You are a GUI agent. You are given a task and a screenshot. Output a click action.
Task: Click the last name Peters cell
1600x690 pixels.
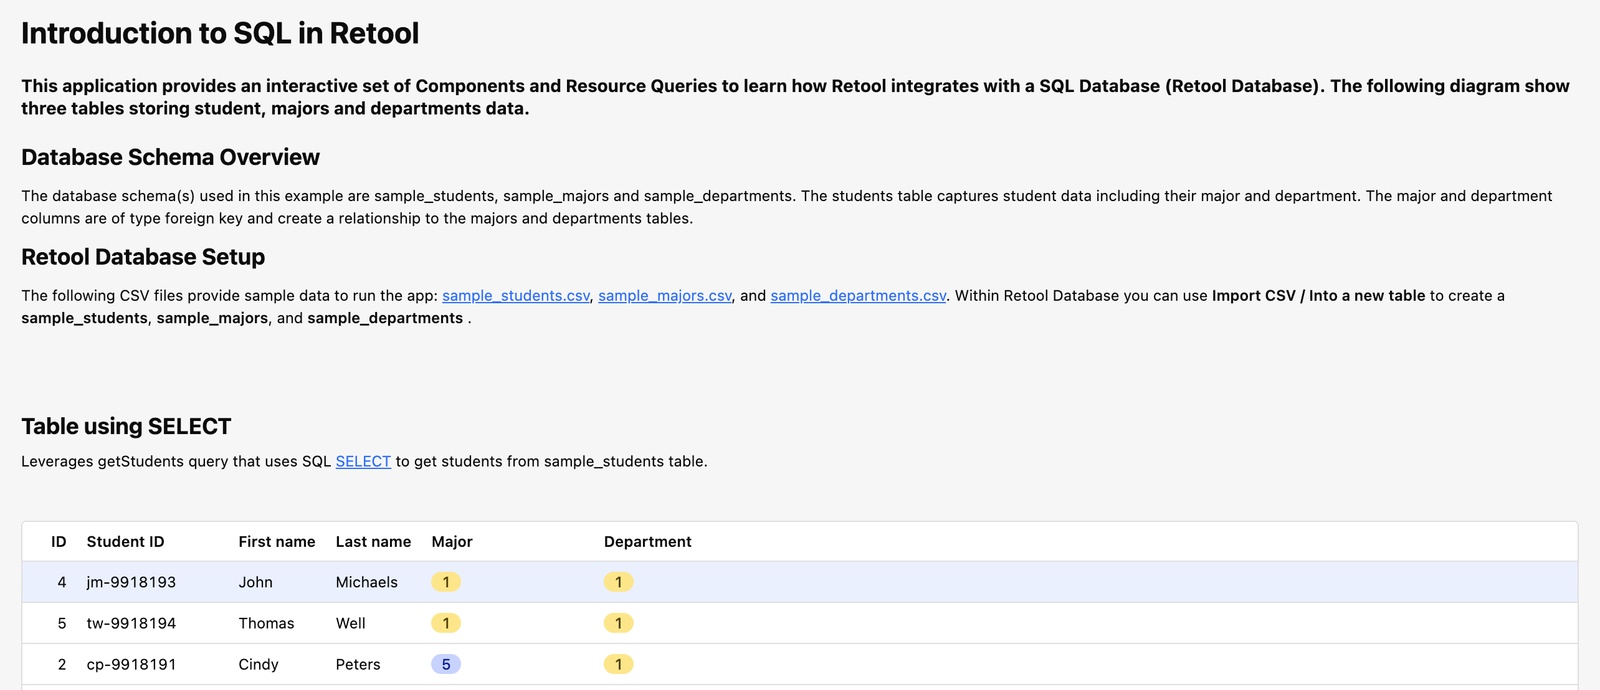point(358,664)
